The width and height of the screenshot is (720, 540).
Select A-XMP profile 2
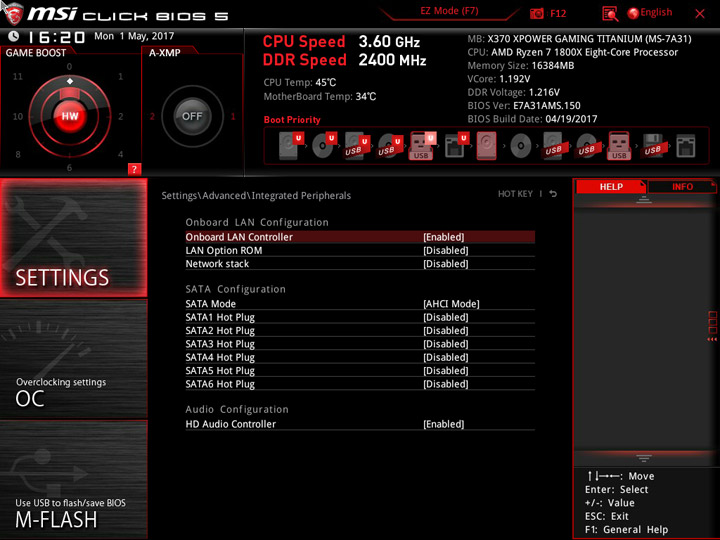click(152, 116)
